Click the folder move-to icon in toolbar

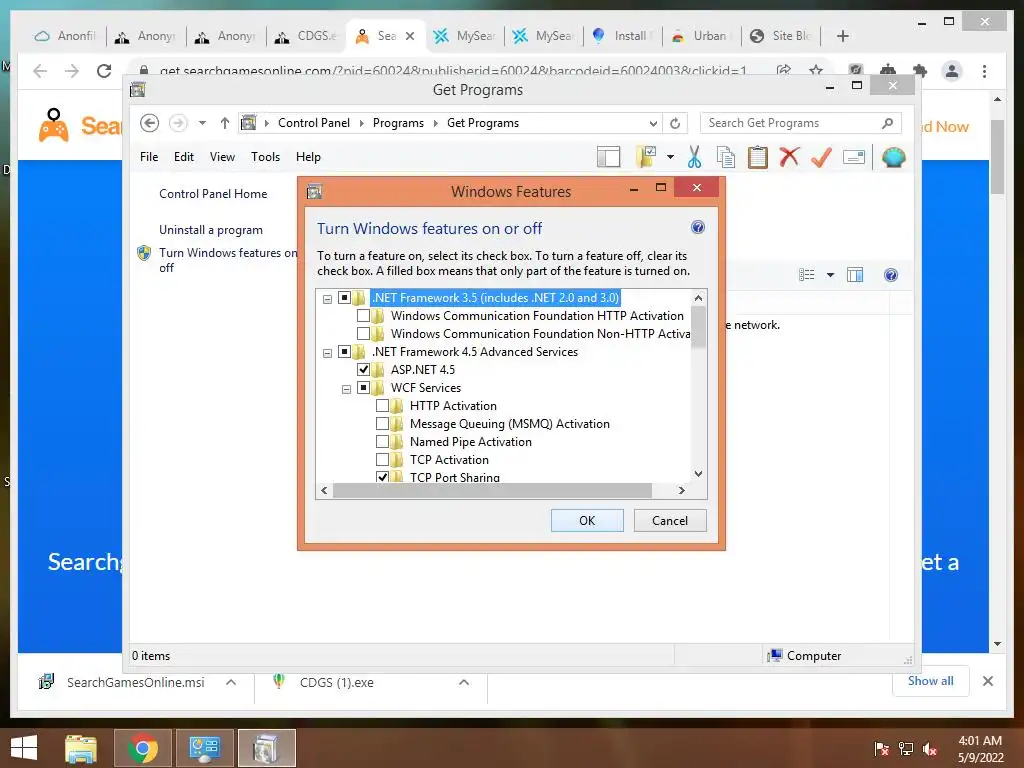coord(646,157)
